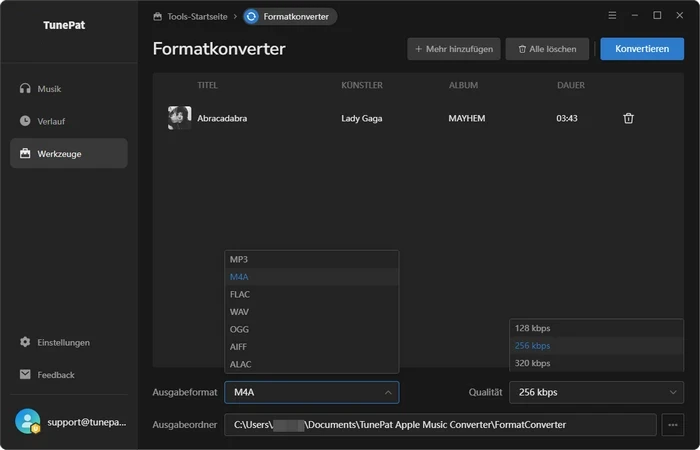Click the ALBUM column header

pos(463,85)
